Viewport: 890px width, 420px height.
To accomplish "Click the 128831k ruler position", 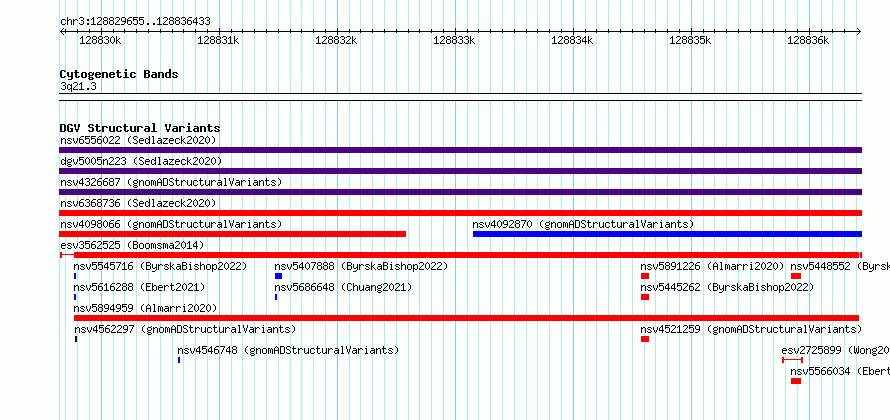I will pyautogui.click(x=218, y=40).
